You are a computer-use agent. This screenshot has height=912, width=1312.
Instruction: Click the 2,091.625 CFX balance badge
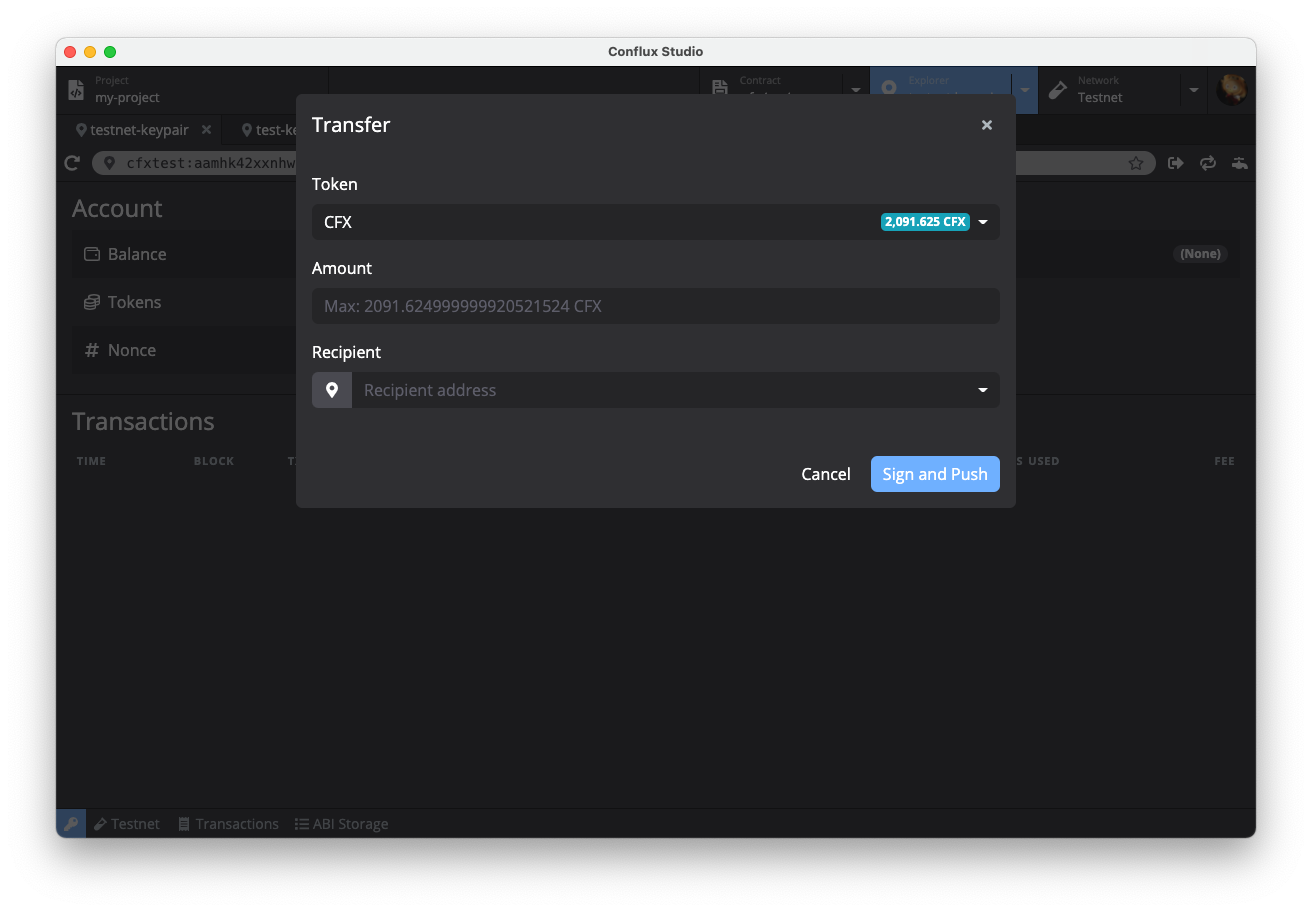point(925,222)
